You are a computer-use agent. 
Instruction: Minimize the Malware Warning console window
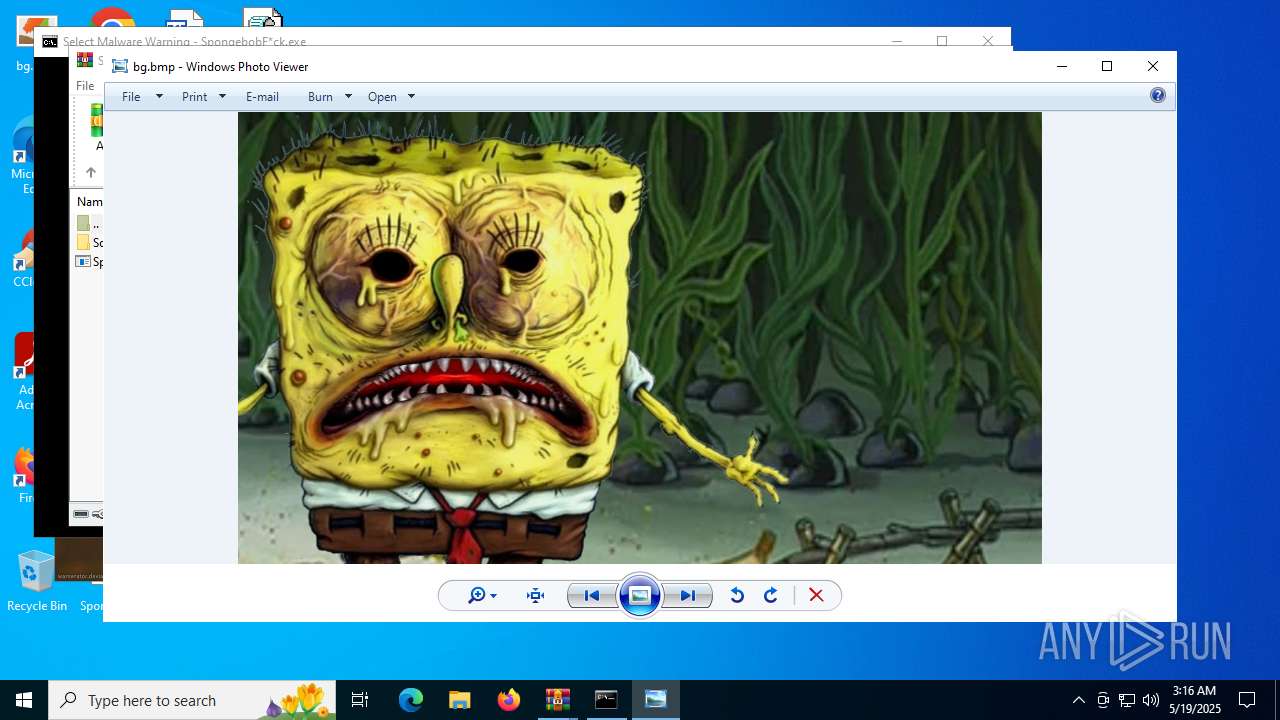point(897,41)
